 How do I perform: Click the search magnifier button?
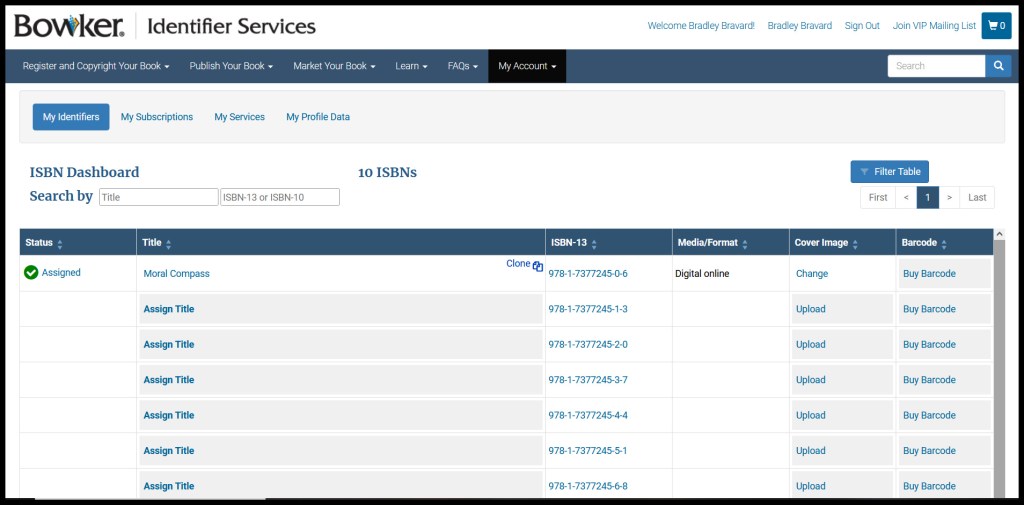click(998, 66)
